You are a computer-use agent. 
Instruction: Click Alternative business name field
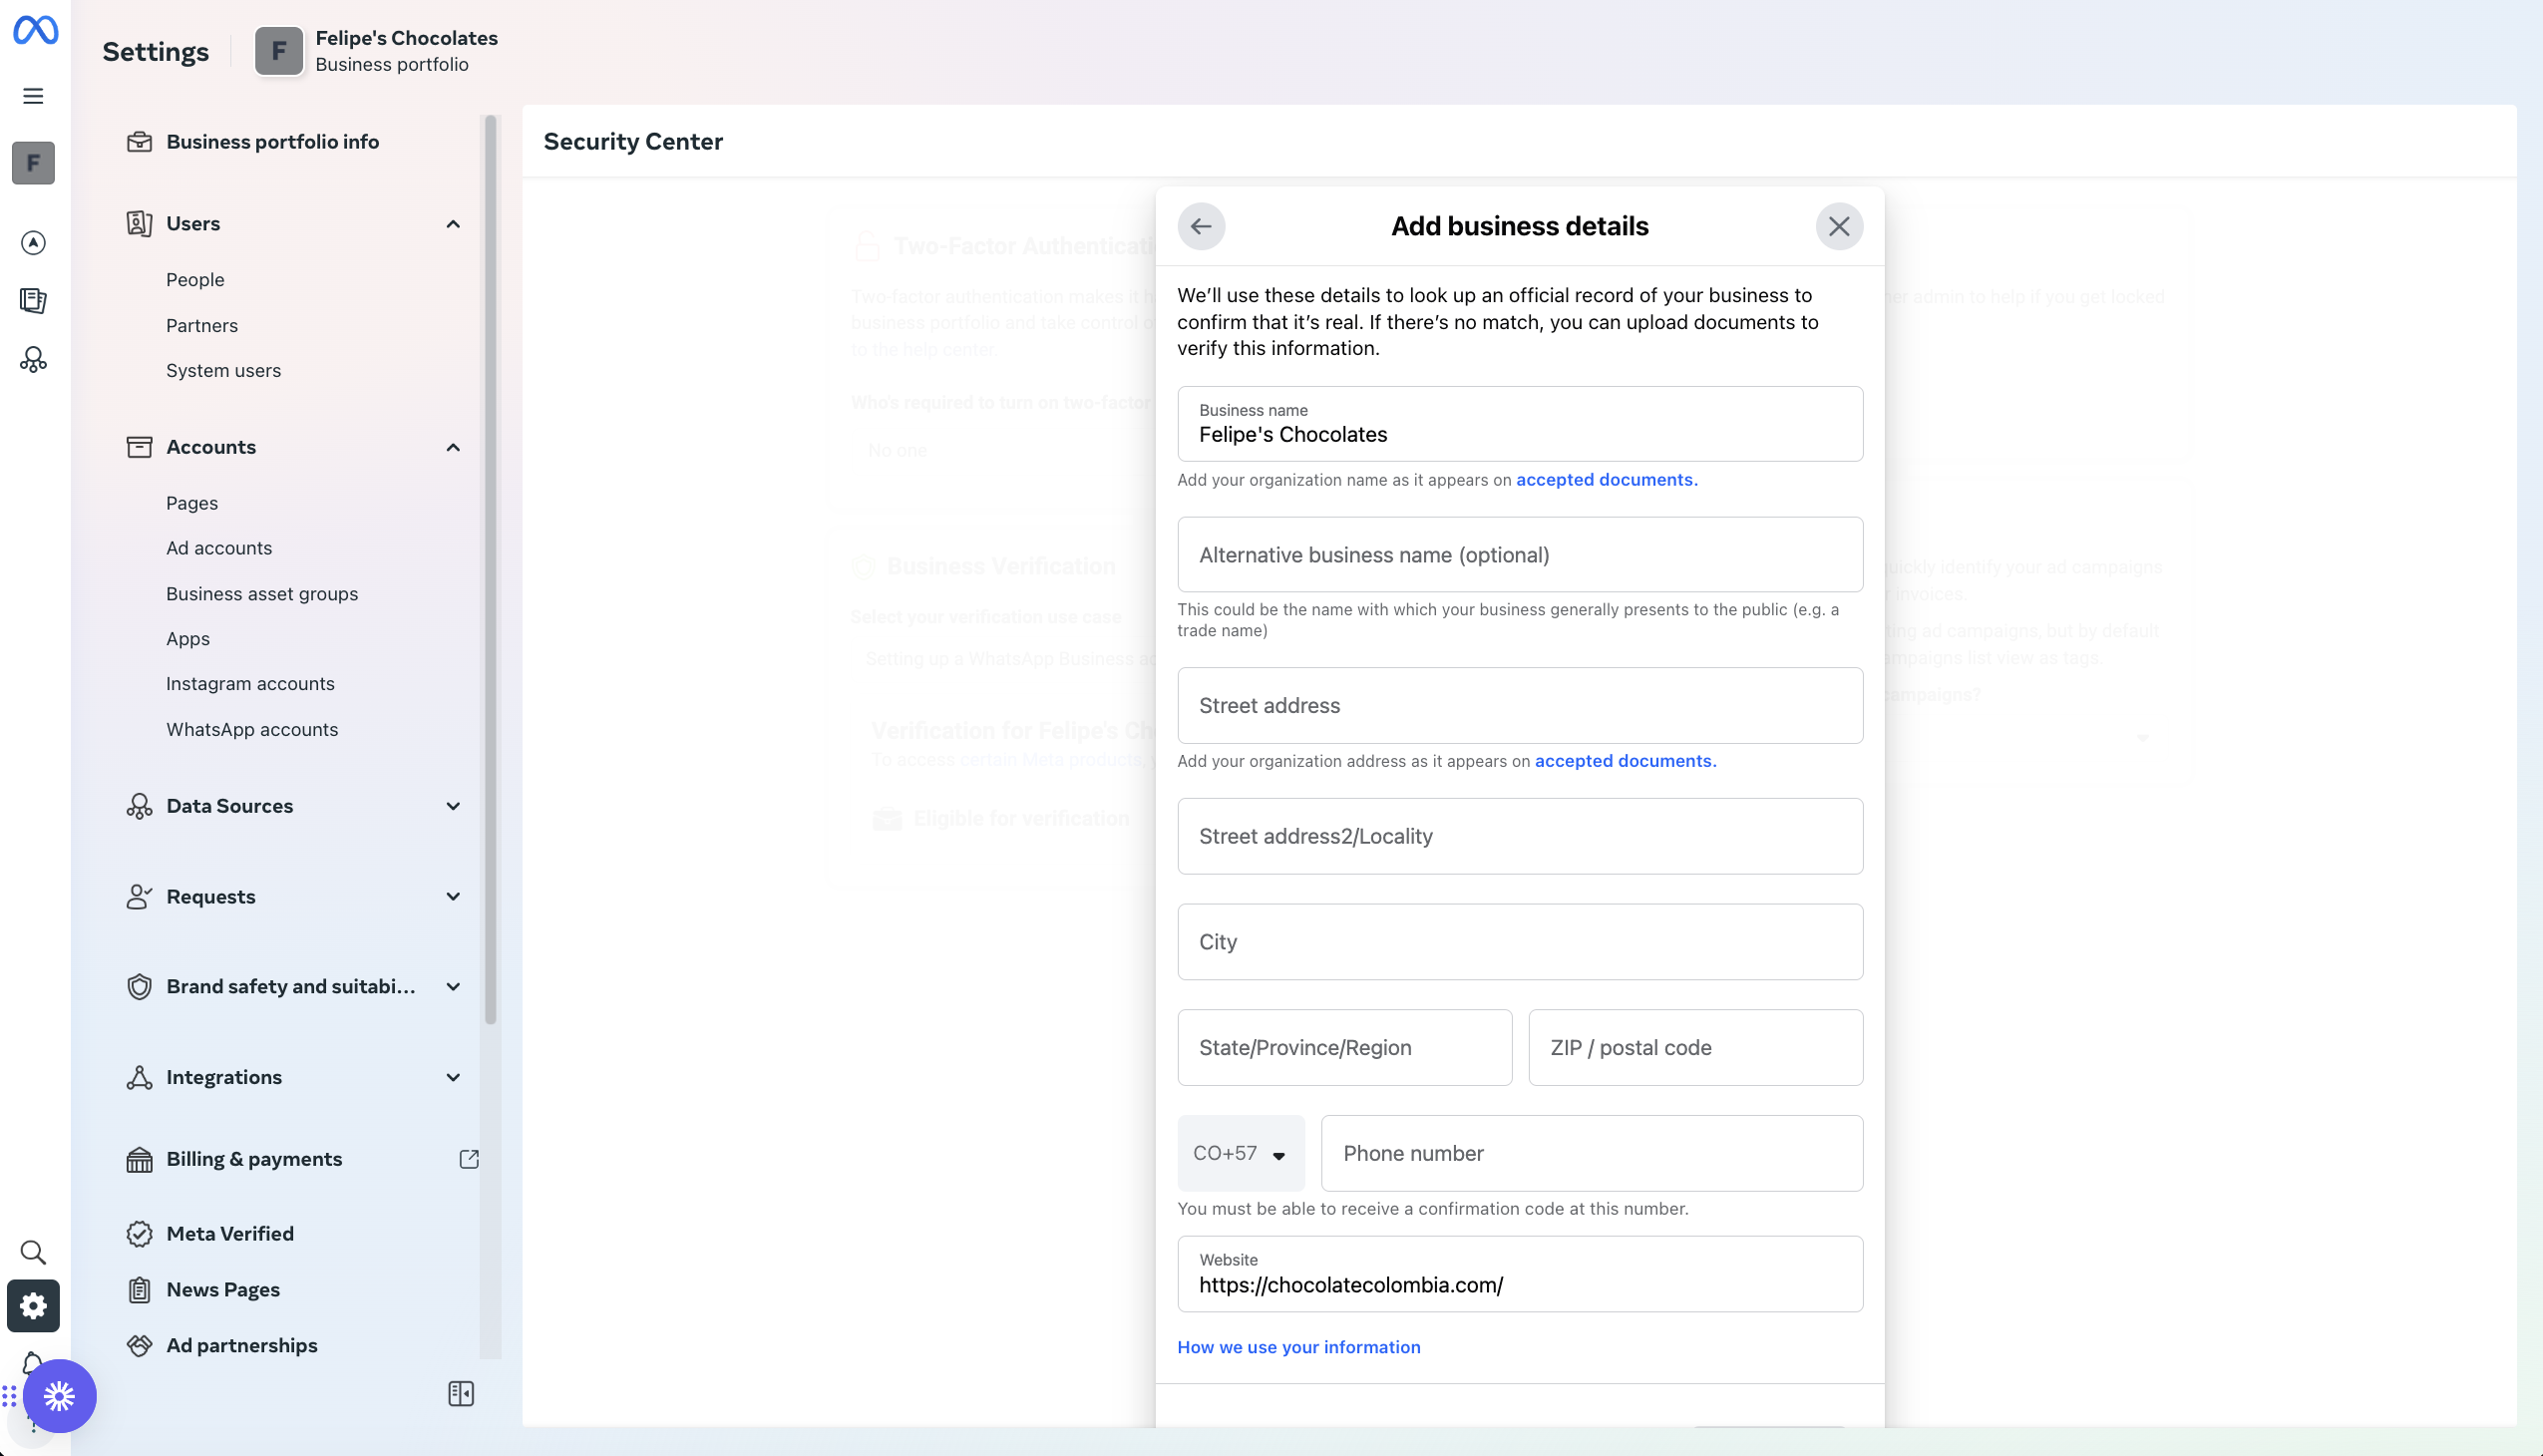(1519, 555)
